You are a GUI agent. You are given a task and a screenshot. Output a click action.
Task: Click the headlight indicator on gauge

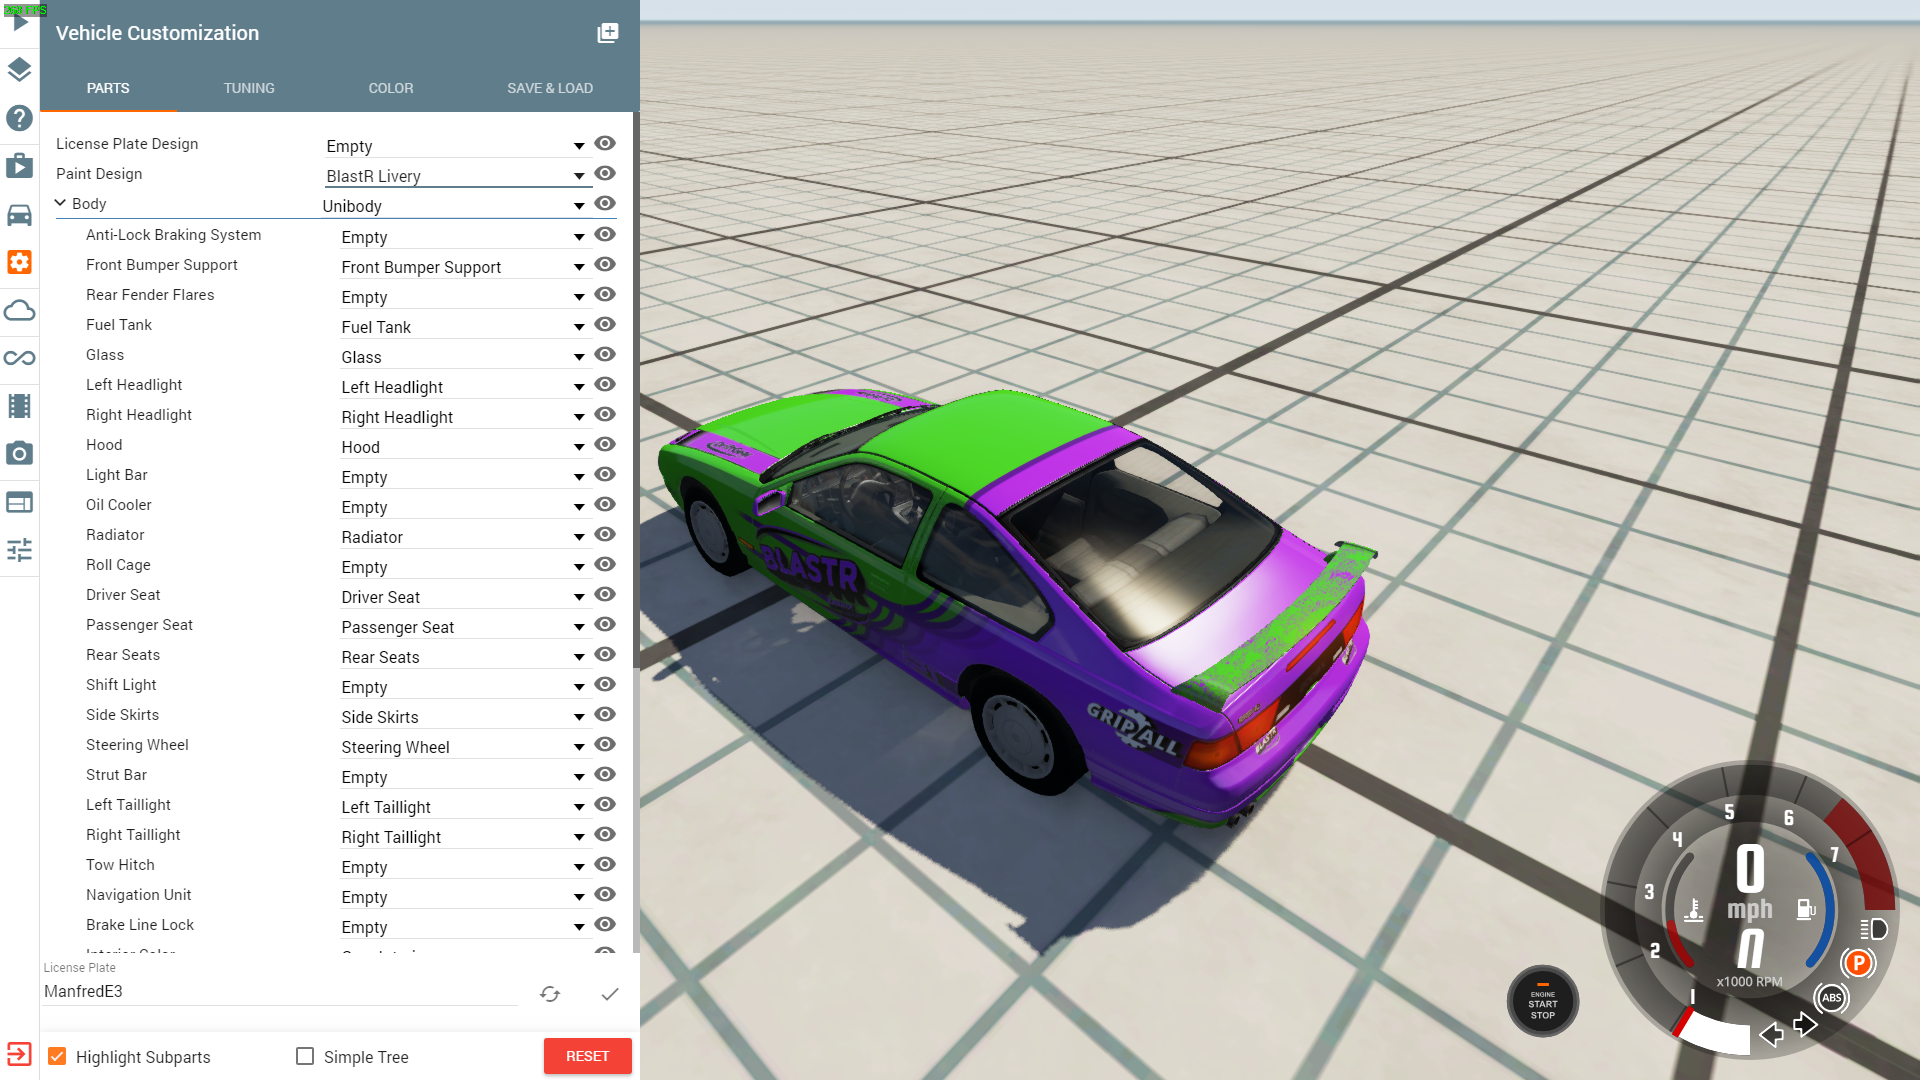(x=1874, y=929)
